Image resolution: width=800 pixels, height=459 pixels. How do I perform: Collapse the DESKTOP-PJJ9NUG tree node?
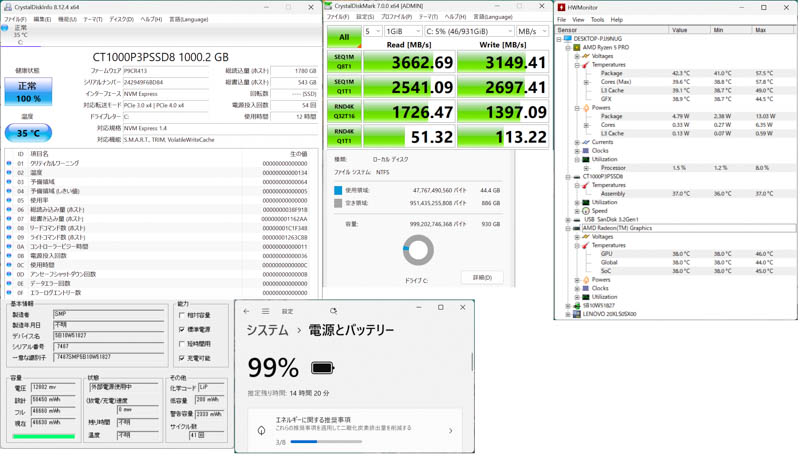click(x=559, y=39)
